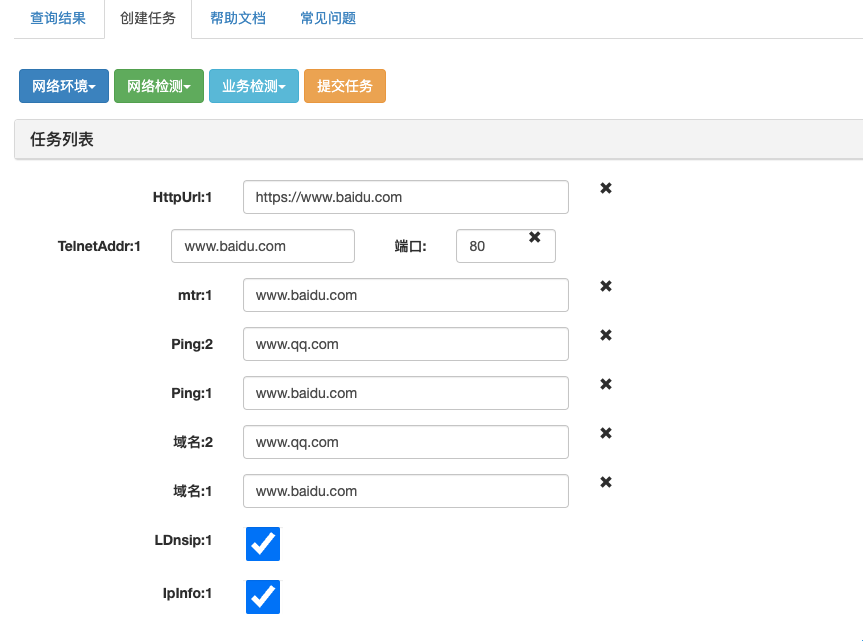Remove the HttpUrl:1 task row
Screen dimensions: 863x641
605,188
